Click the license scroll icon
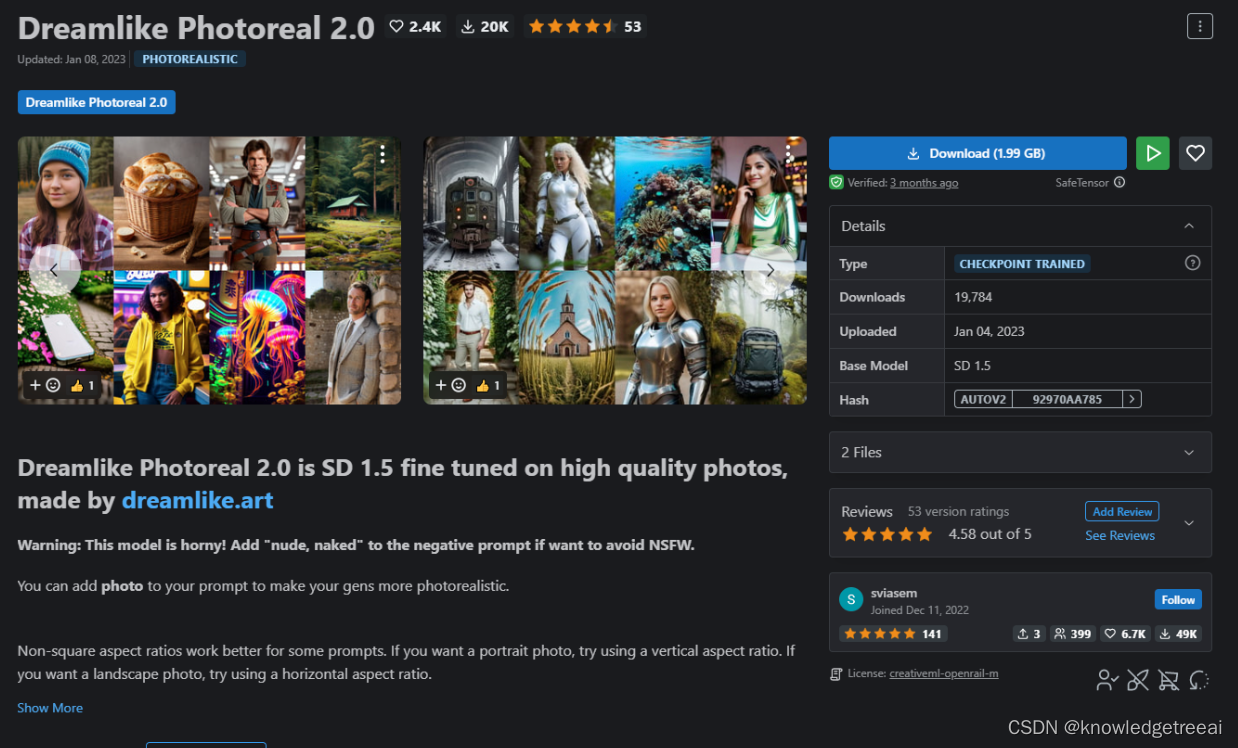The height and width of the screenshot is (748, 1238). [836, 674]
